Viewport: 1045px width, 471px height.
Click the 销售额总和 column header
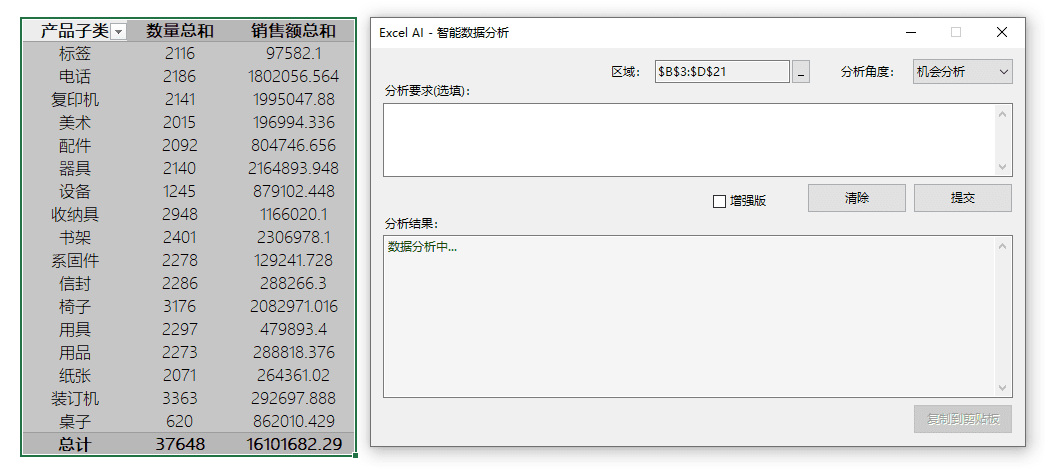294,31
